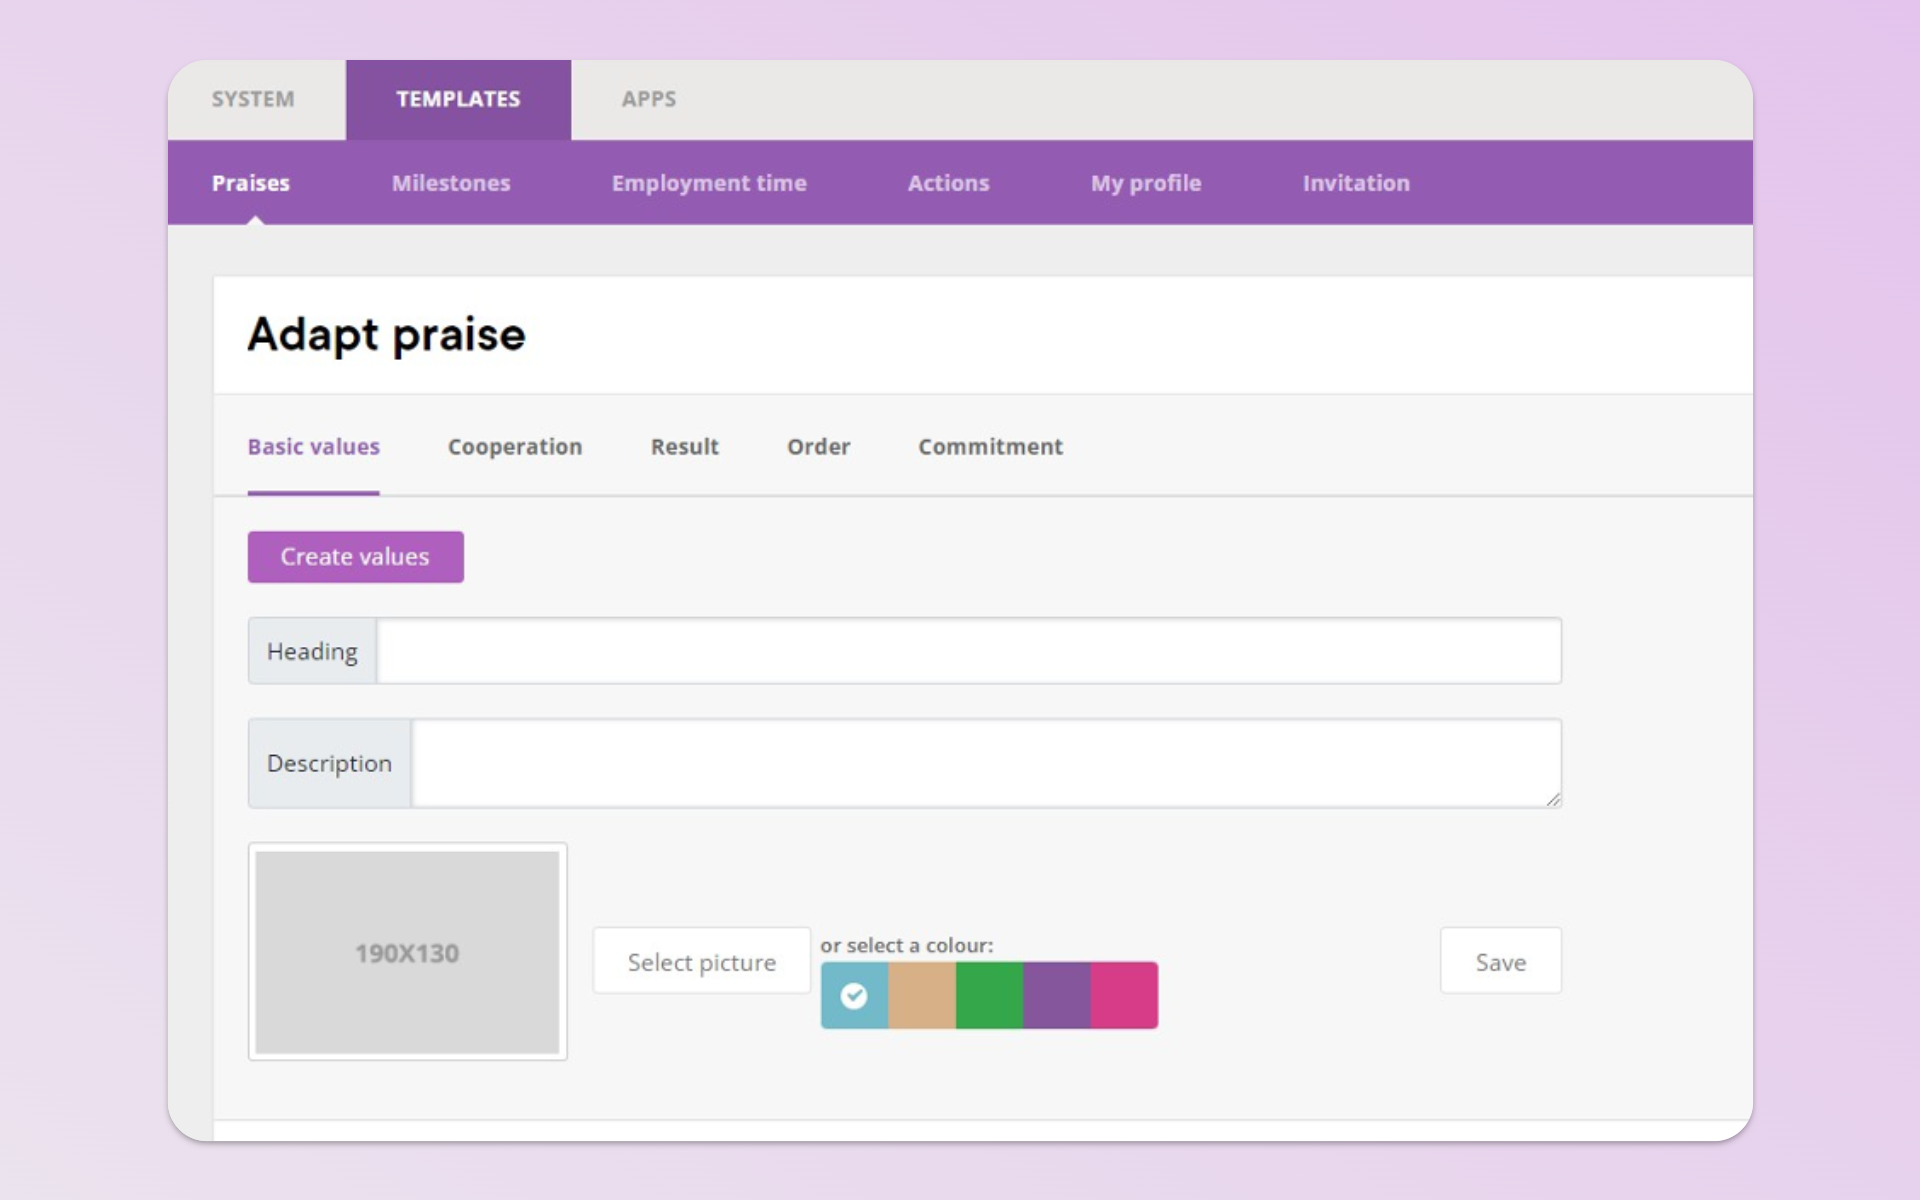Choose the green colour swatch
The width and height of the screenshot is (1920, 1200).
coord(989,995)
